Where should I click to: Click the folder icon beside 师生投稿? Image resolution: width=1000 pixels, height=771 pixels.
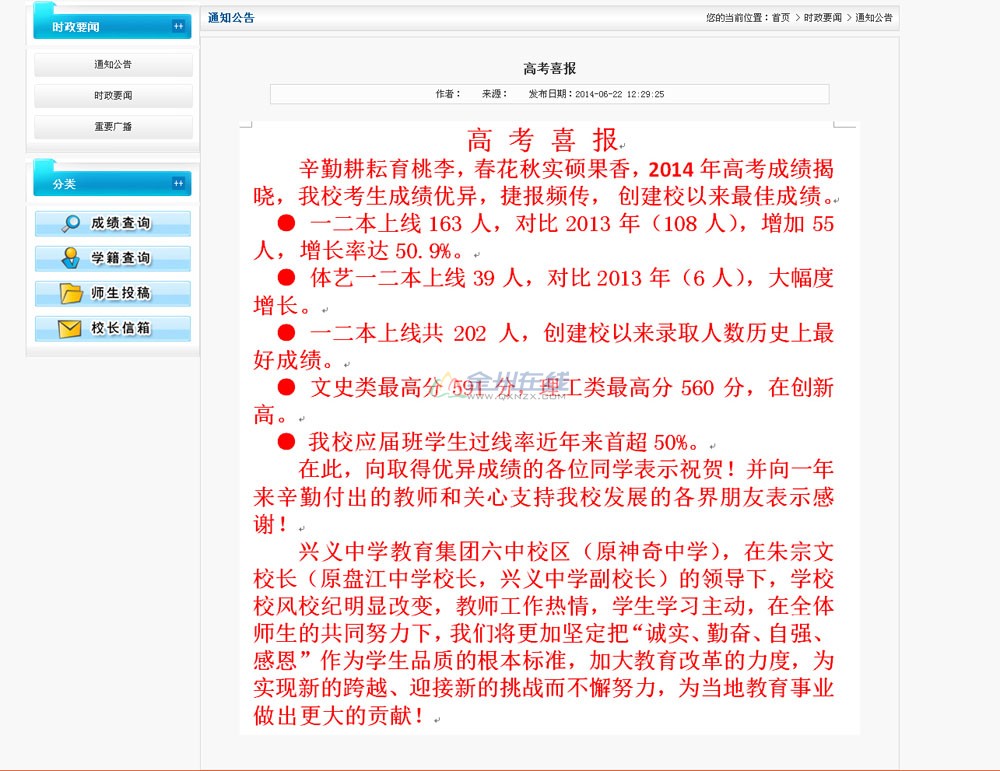click(71, 293)
